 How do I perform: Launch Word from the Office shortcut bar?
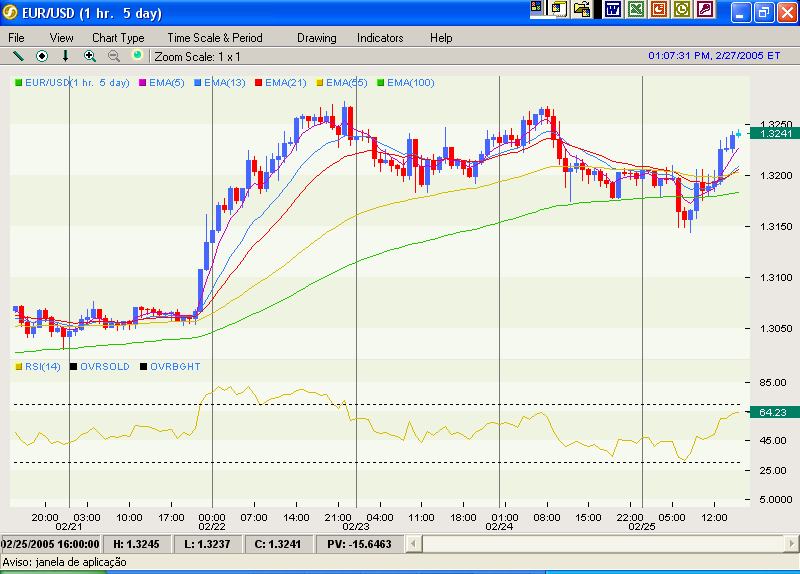pyautogui.click(x=612, y=9)
